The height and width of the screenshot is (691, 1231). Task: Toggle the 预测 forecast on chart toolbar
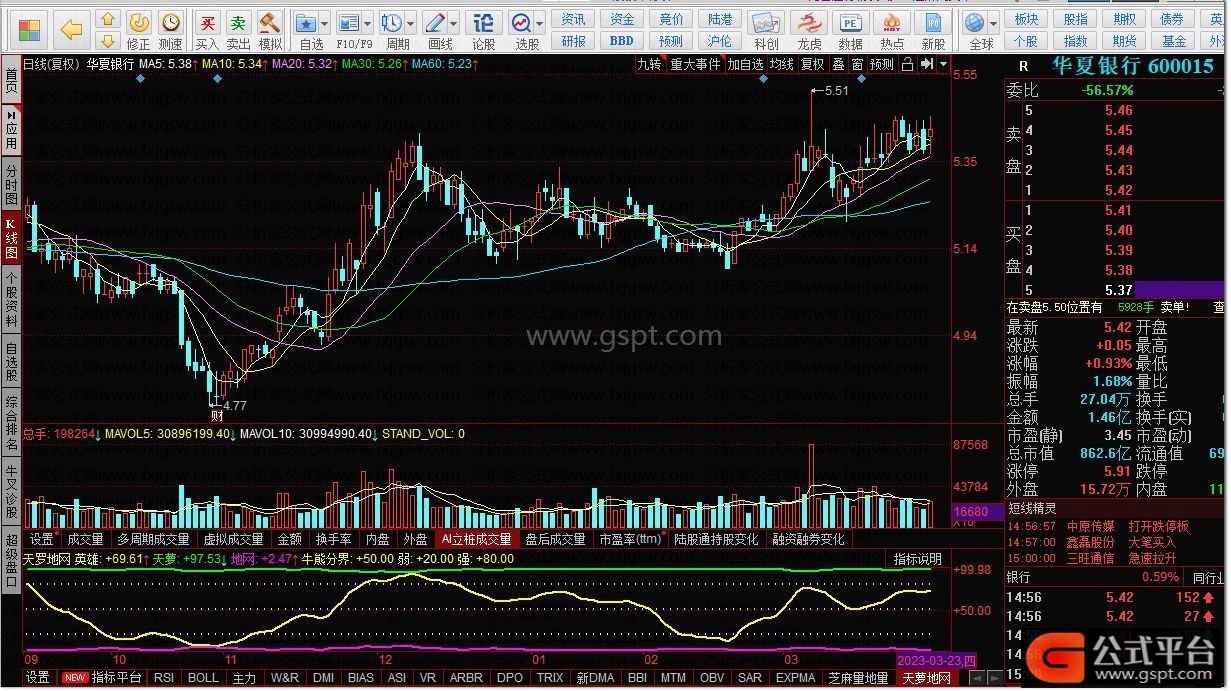882,64
